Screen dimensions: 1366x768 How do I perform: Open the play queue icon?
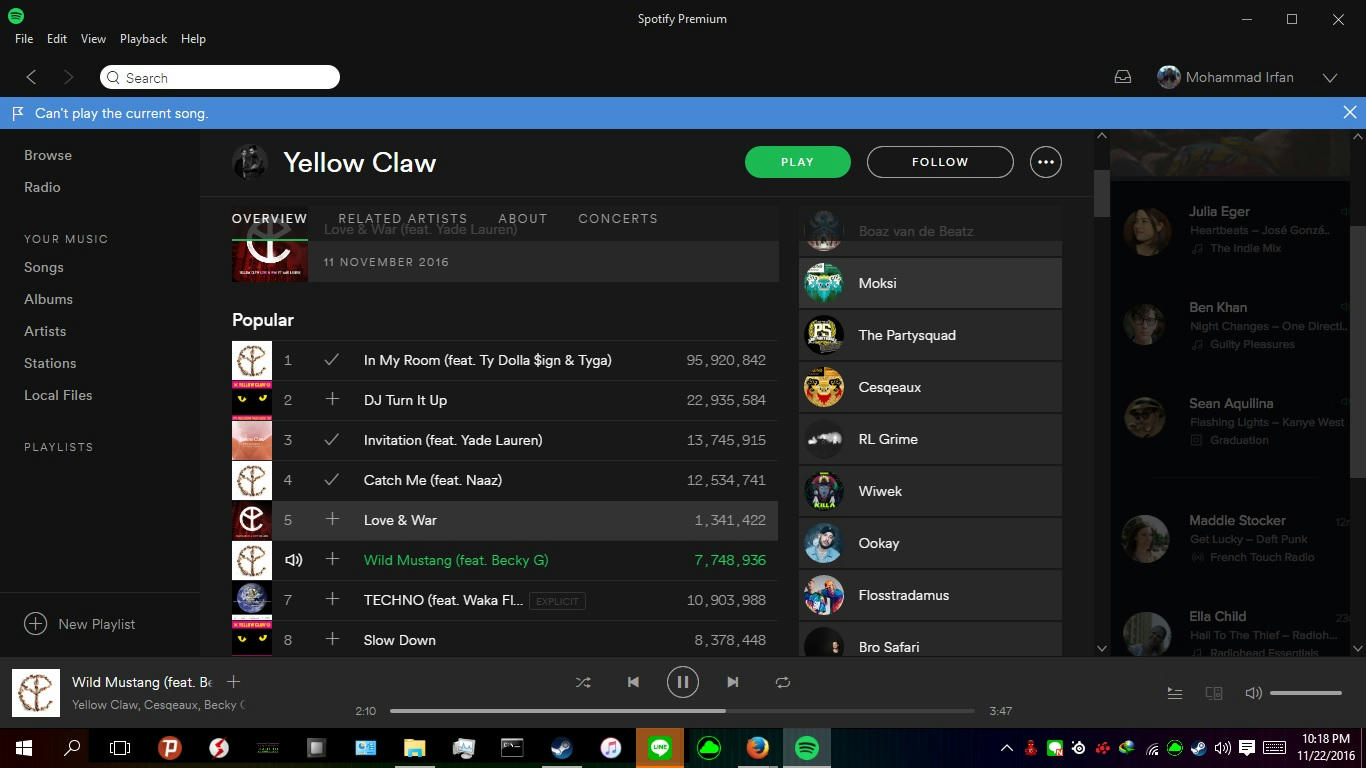[1175, 693]
